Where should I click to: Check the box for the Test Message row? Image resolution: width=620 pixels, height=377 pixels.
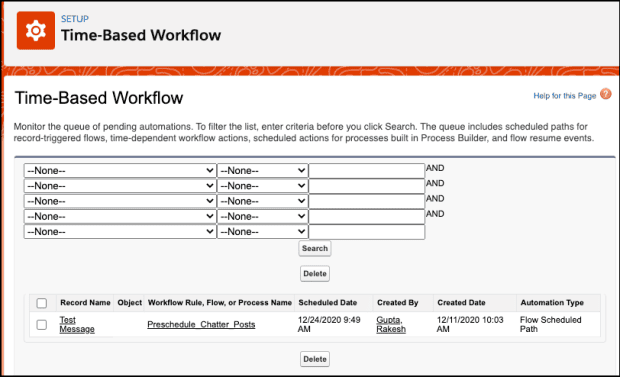click(x=42, y=325)
